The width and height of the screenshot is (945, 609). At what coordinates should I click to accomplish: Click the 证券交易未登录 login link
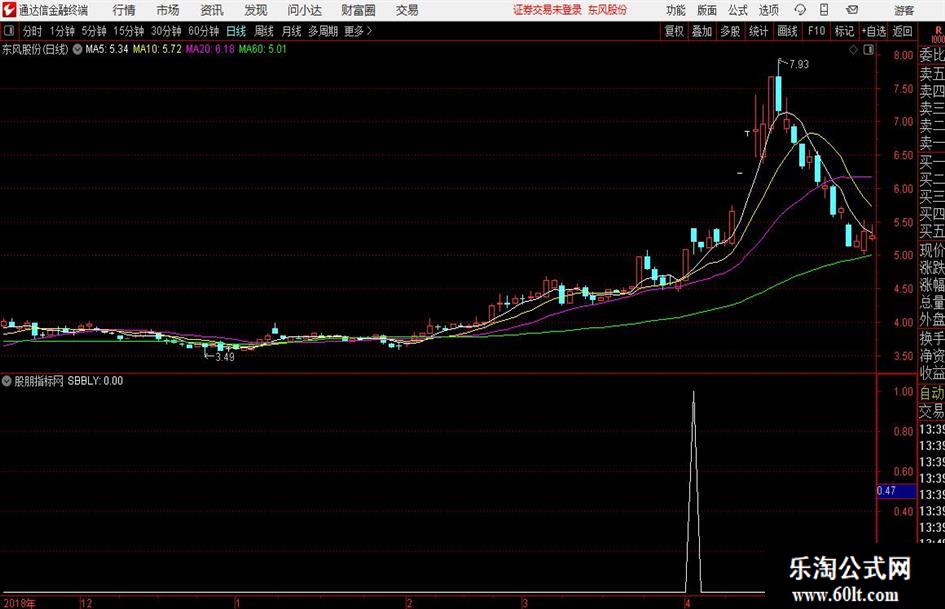pos(547,10)
